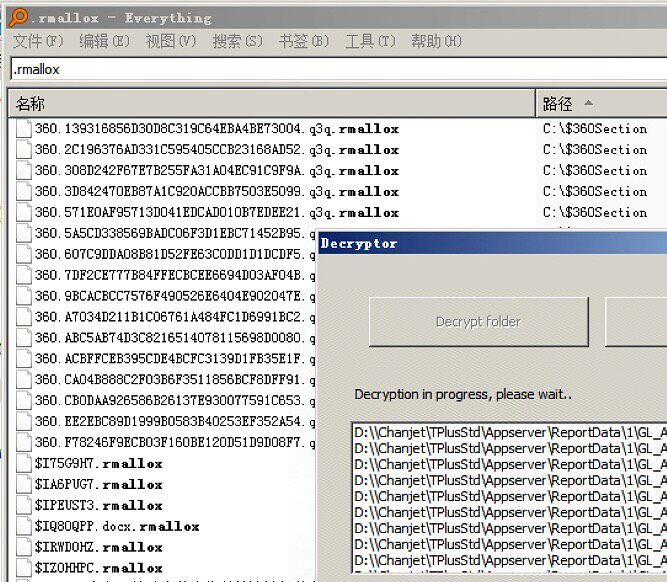667x582 pixels.
Task: Select file name 360.571E0AF95713D041EDCAD010B7EDEE21.q3q.rmallox
Action: pos(217,212)
